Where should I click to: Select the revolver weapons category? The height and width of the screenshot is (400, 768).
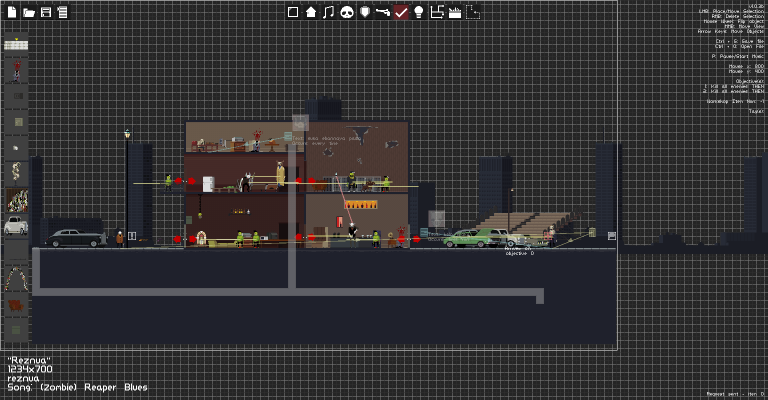[383, 12]
